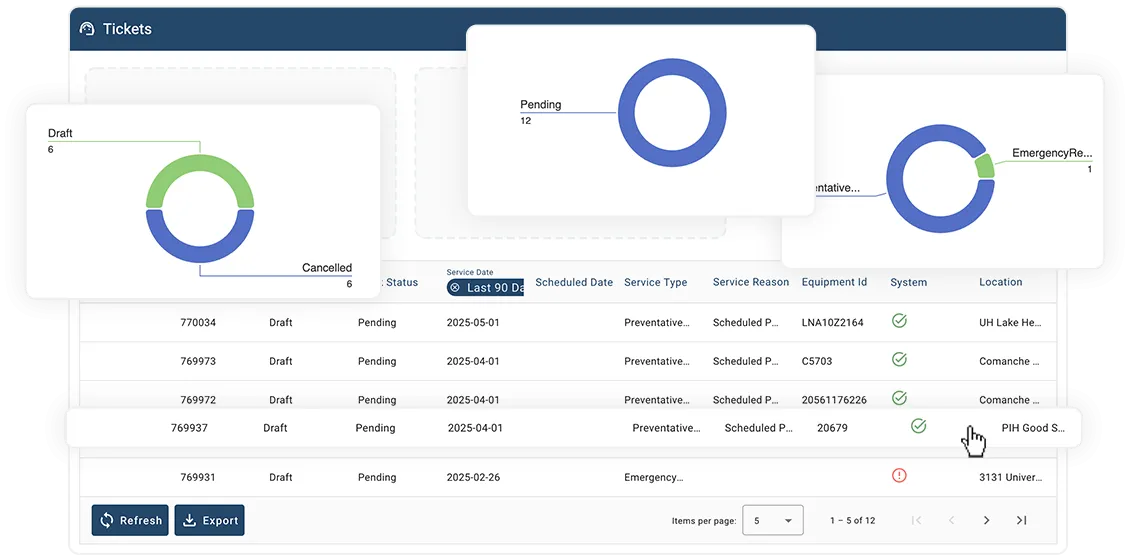Click green check icon for ticket 770034
The width and height of the screenshot is (1129, 555).
(899, 321)
